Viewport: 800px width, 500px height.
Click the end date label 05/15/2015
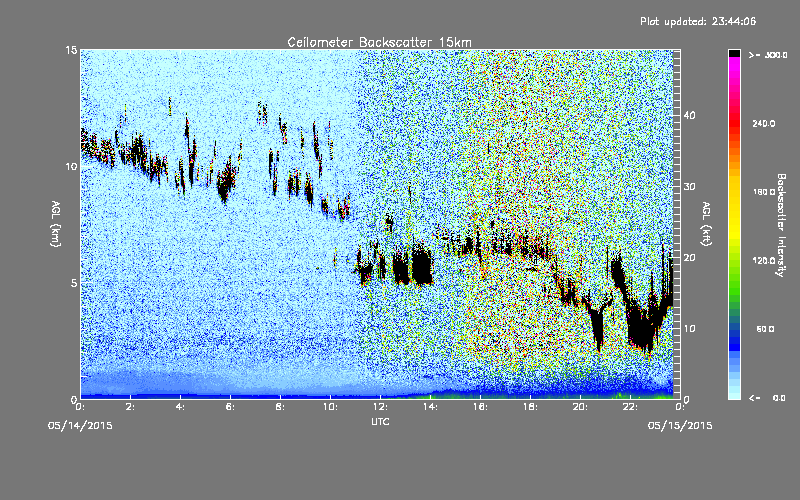pos(680,426)
